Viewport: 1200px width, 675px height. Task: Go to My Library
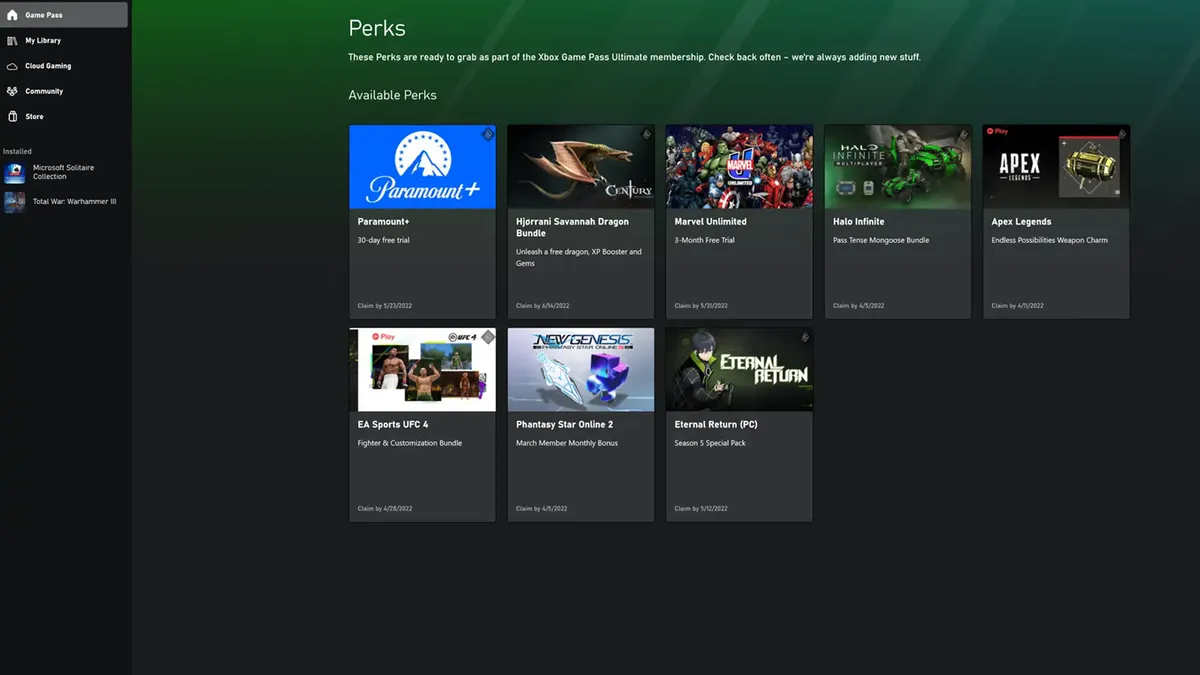coord(64,41)
